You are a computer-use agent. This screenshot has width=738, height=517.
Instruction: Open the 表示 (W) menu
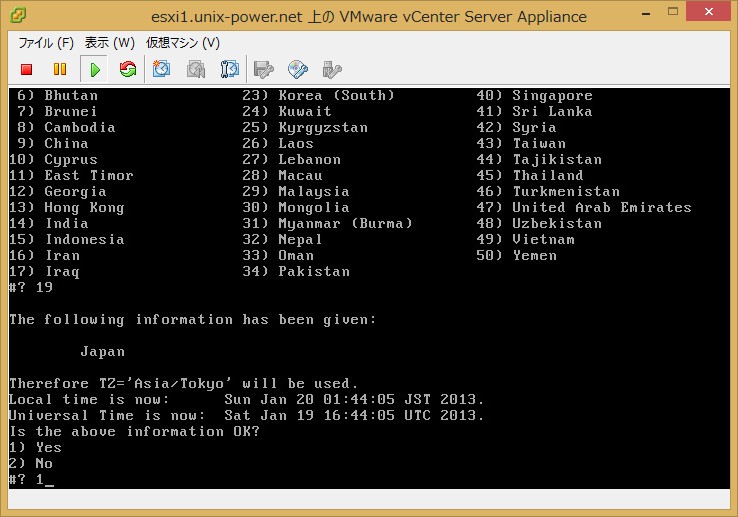tap(110, 43)
